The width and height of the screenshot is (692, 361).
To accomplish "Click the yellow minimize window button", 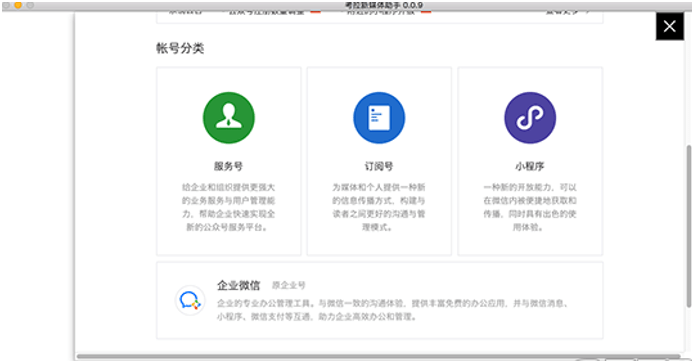I will [x=18, y=5].
